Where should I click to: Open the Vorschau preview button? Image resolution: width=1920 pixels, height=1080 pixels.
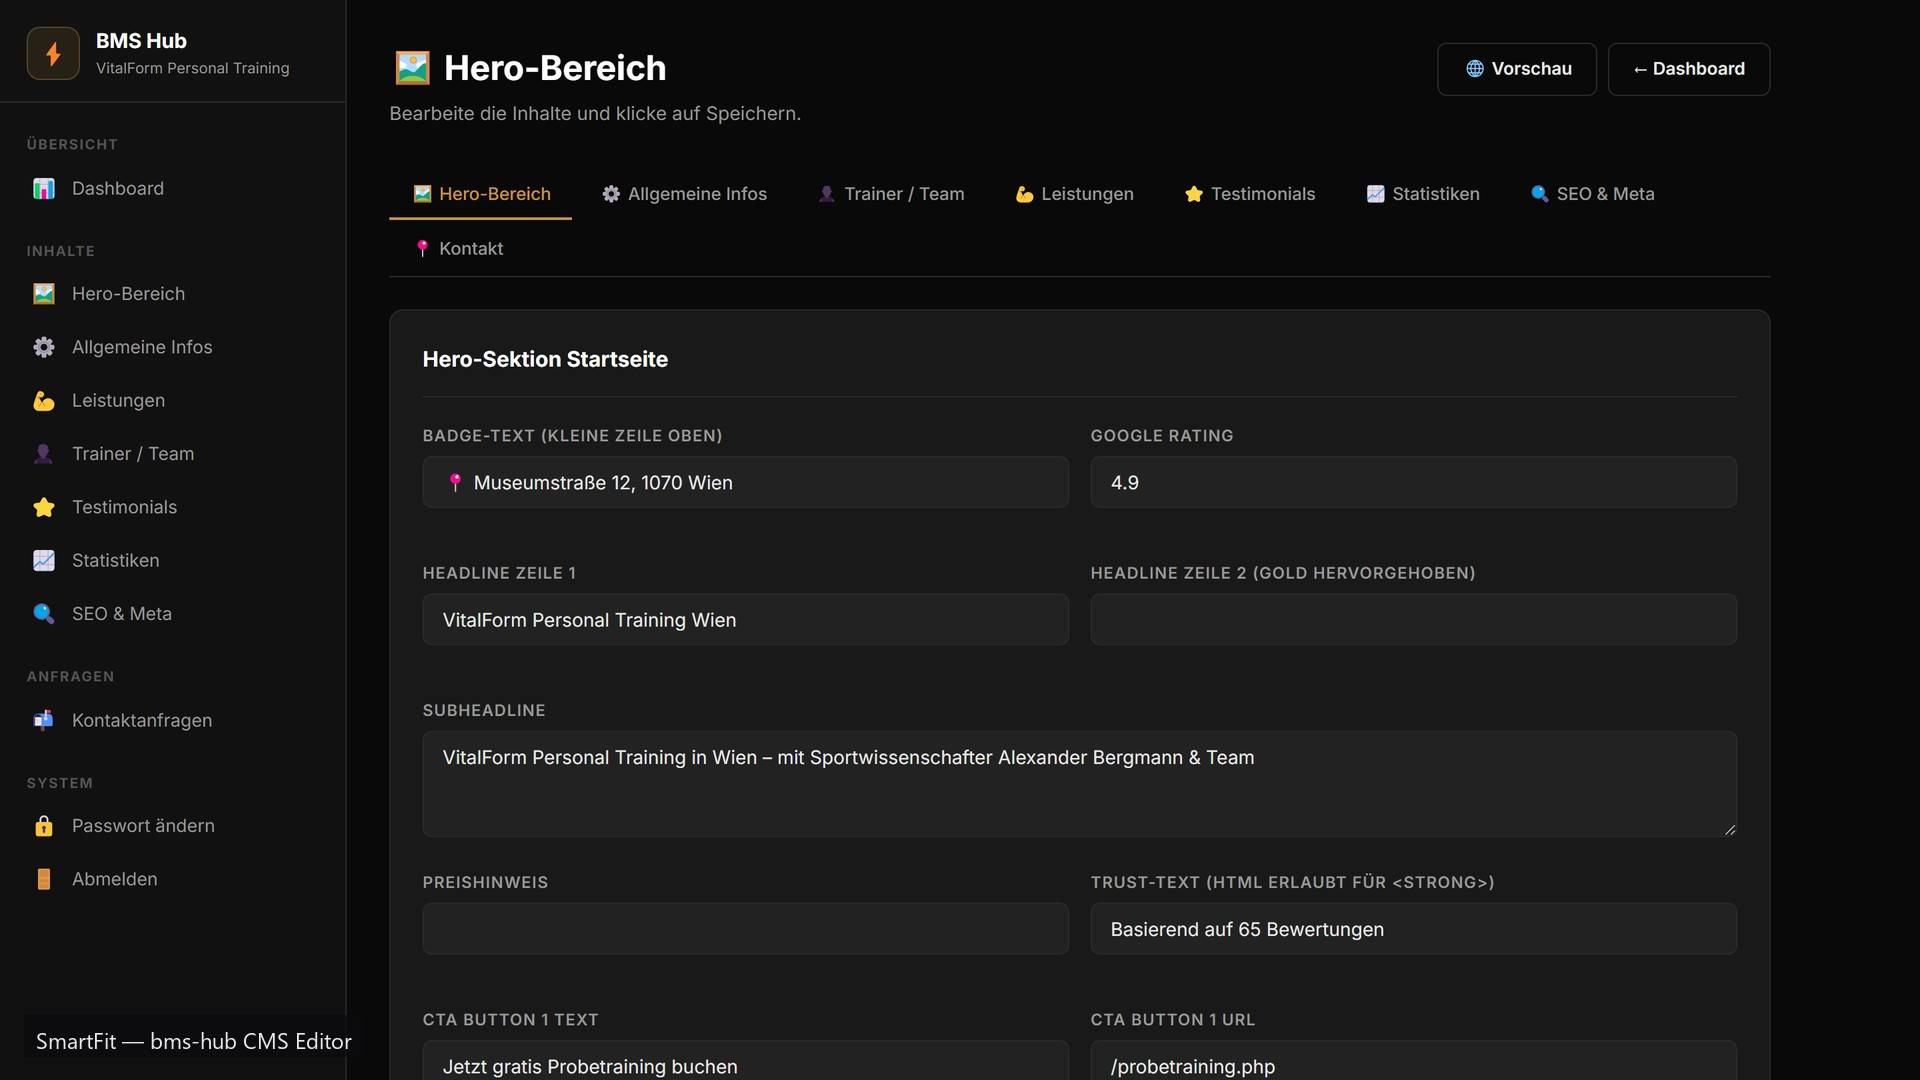point(1517,69)
